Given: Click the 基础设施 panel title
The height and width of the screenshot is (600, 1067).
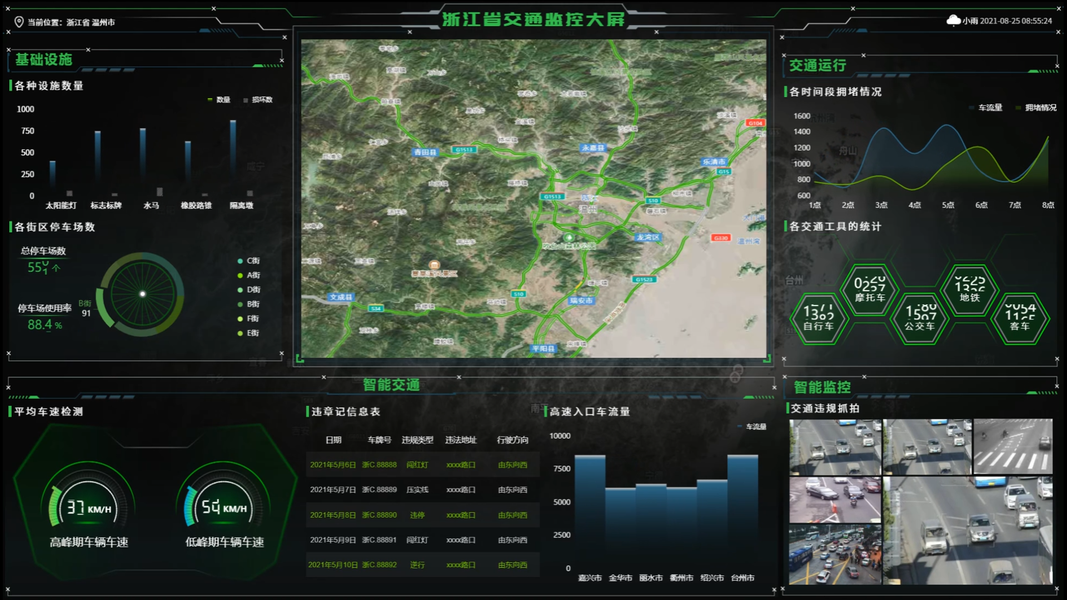Looking at the screenshot, I should pos(44,60).
